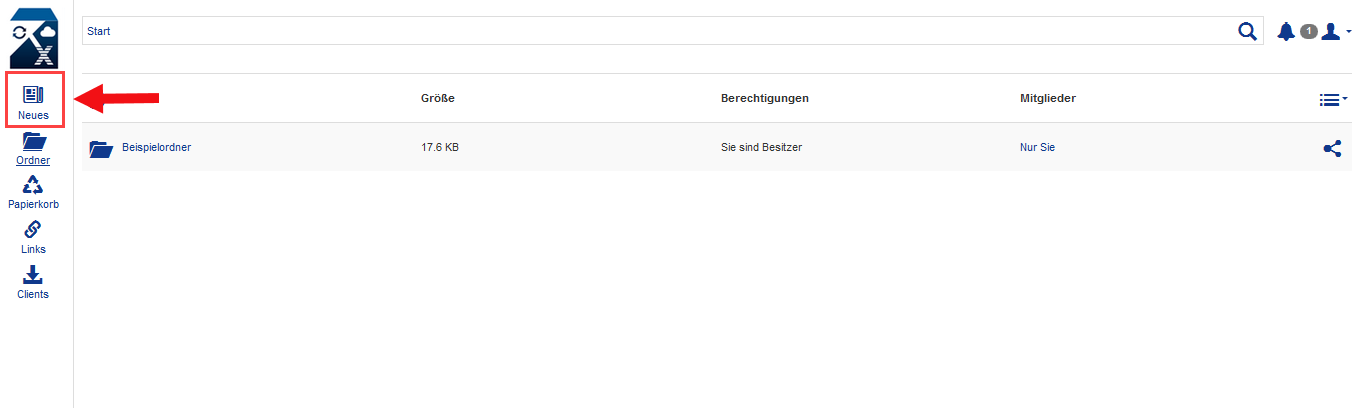Open the notifications bell icon
The image size is (1353, 408).
(1286, 31)
